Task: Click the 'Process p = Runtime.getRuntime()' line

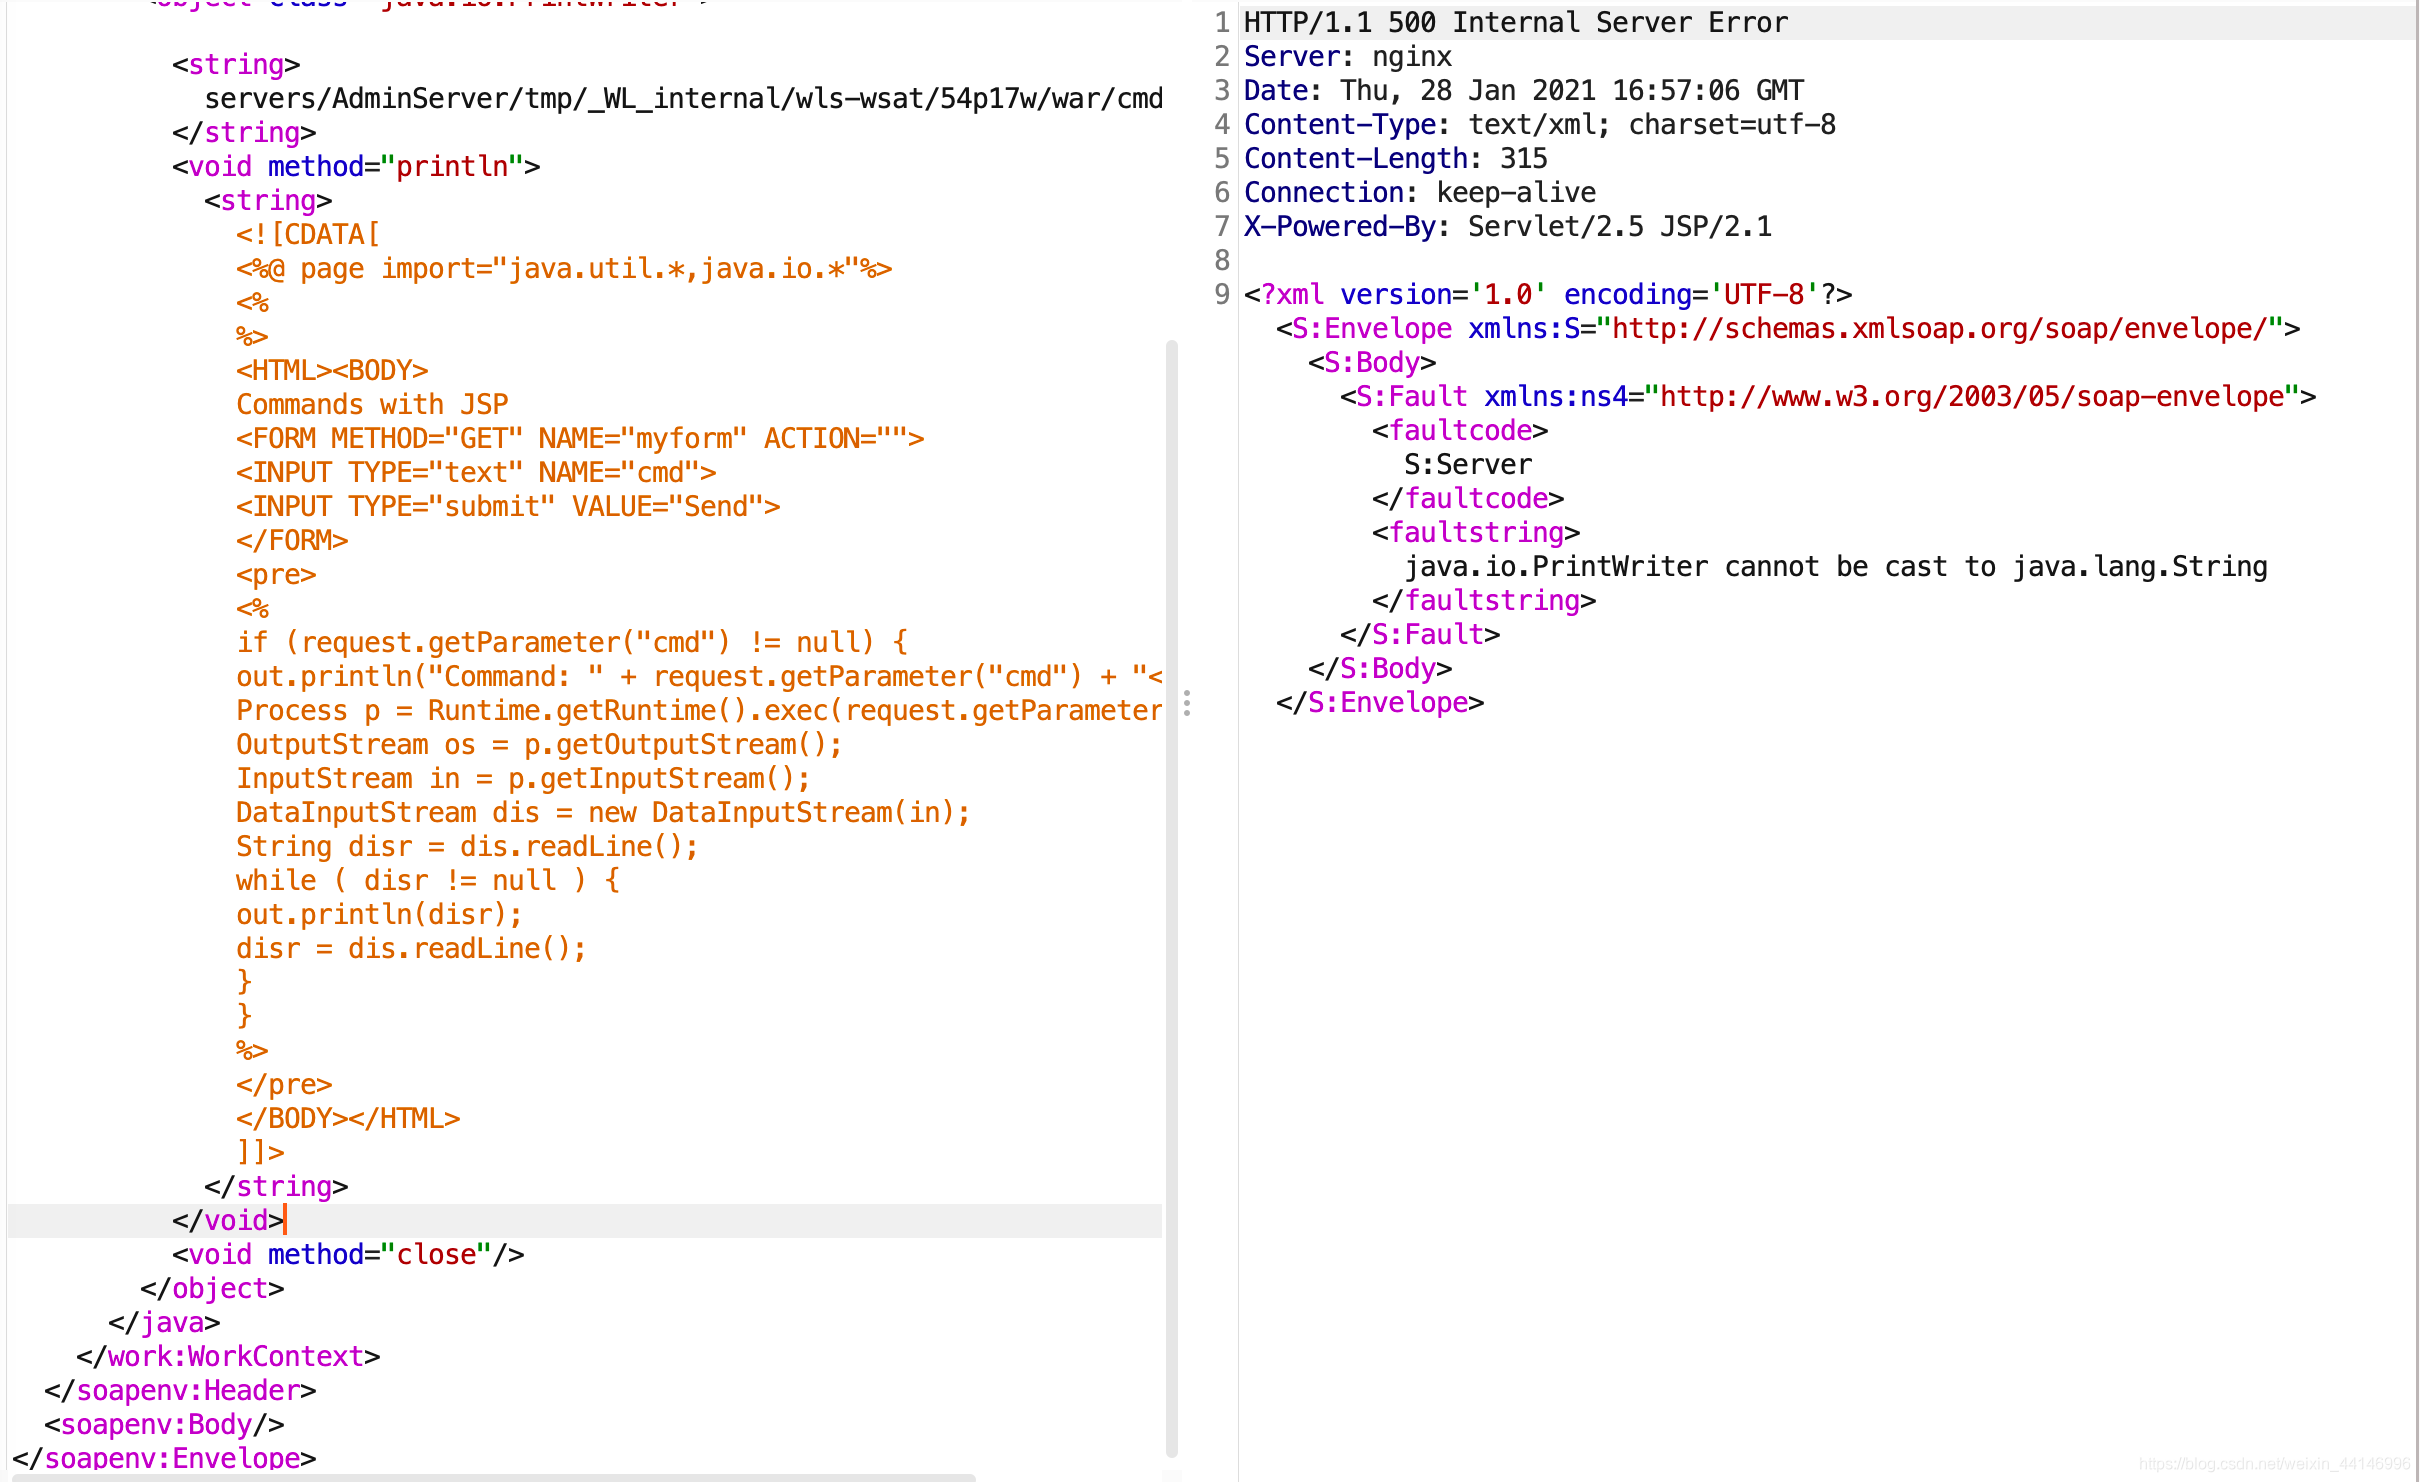Action: (699, 710)
